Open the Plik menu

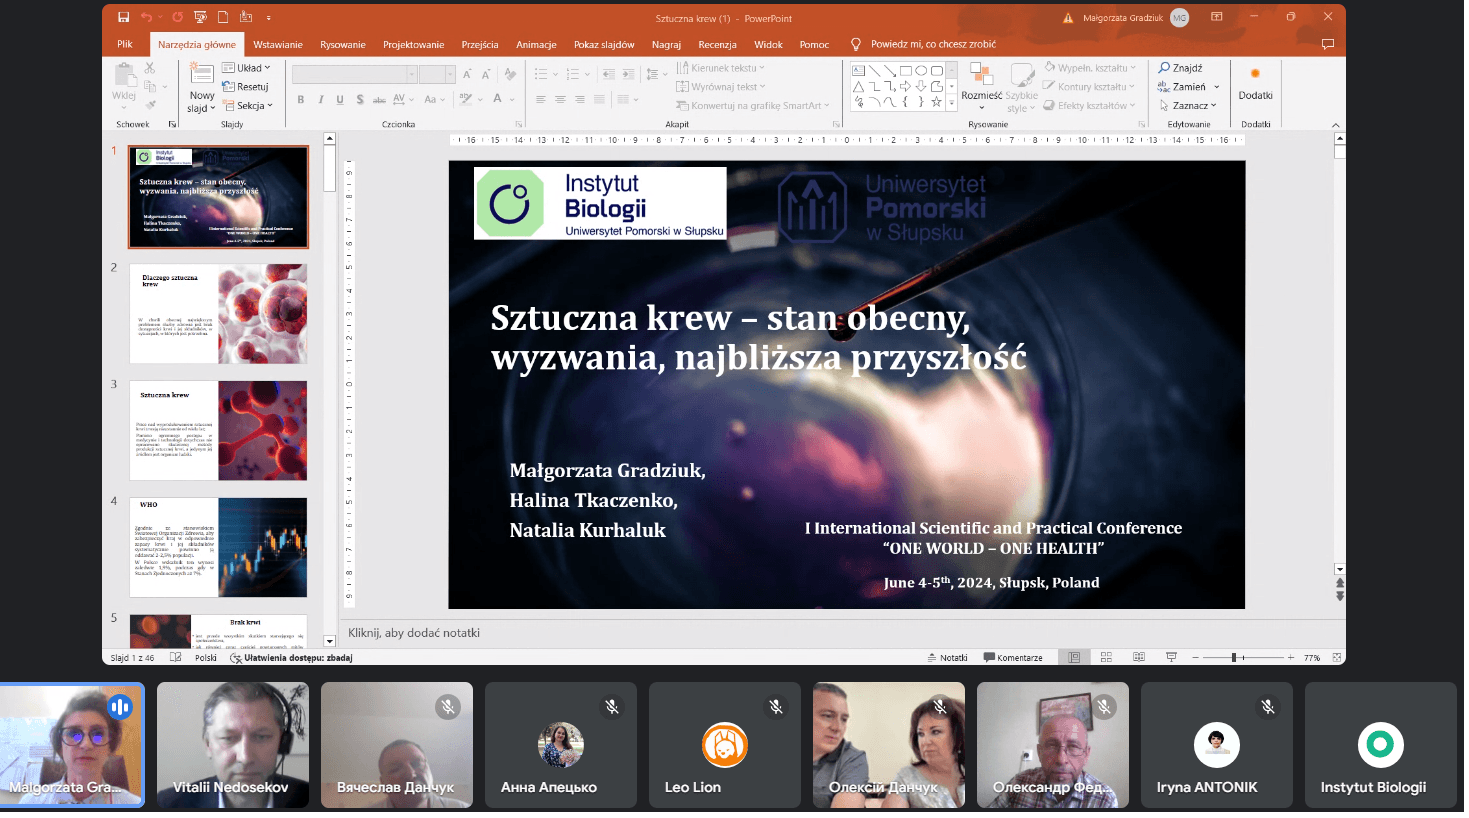[x=125, y=44]
